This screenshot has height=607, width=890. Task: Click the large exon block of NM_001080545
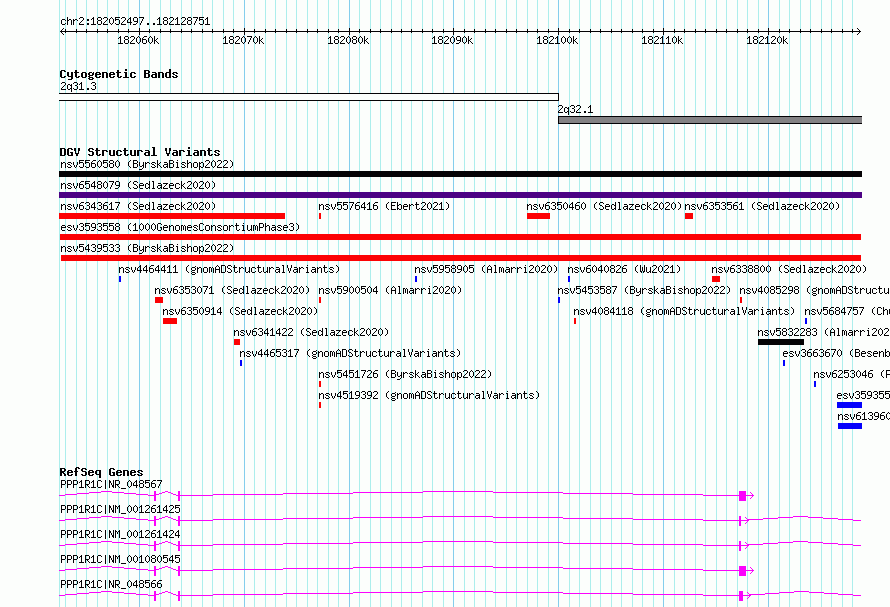click(x=742, y=571)
